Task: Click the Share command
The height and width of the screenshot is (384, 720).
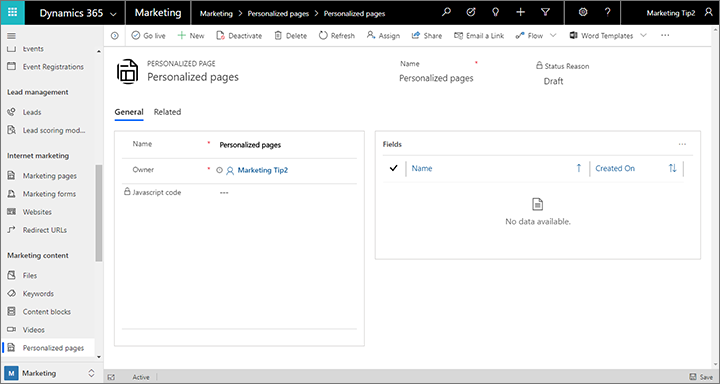Action: [x=427, y=35]
